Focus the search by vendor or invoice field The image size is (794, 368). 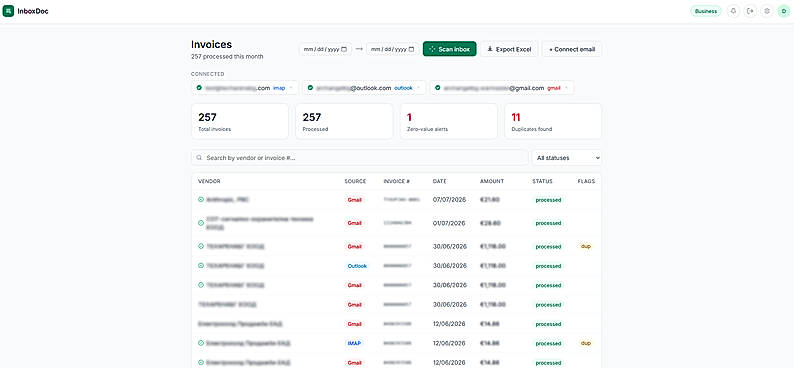tap(360, 158)
